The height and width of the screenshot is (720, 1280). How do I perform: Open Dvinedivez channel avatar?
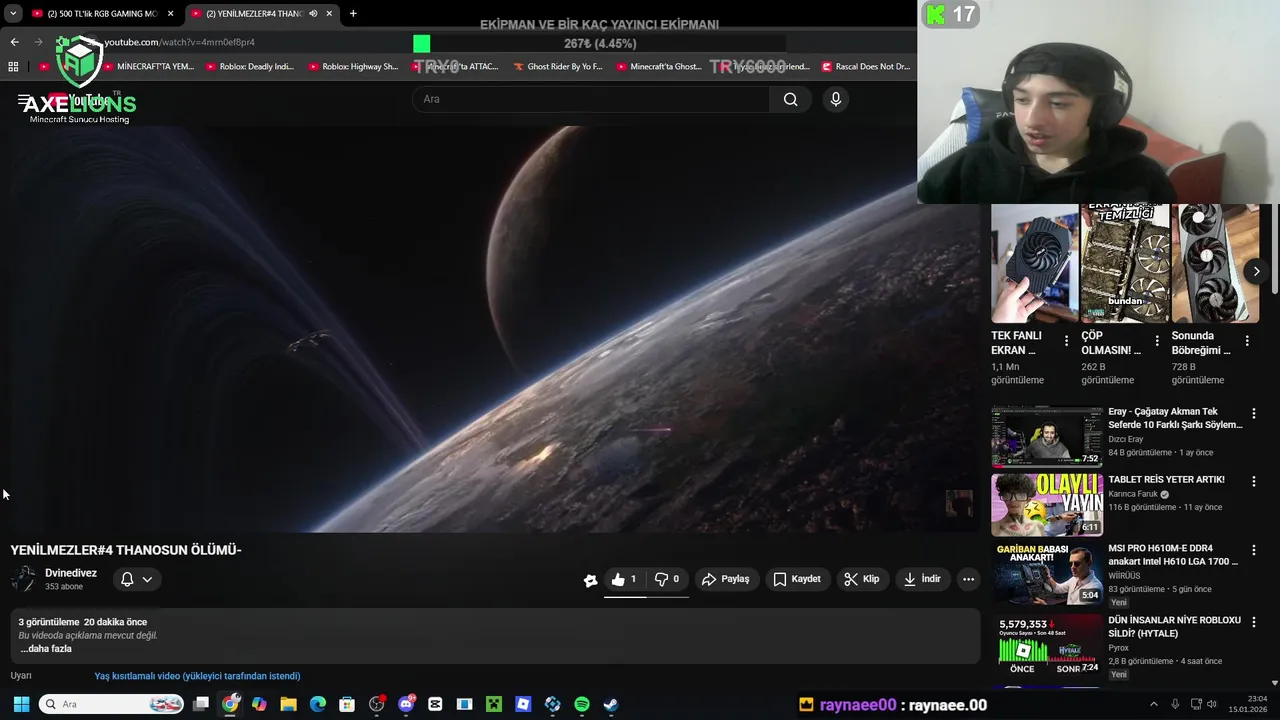pyautogui.click(x=24, y=579)
